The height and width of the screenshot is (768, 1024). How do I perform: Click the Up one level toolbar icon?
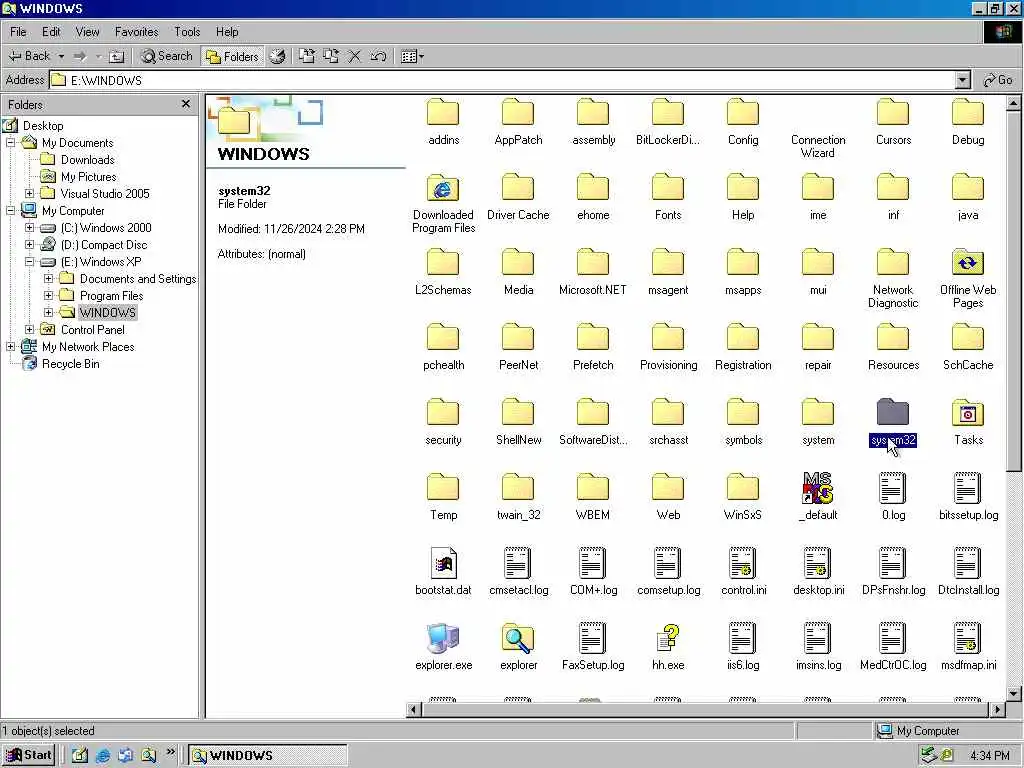coord(116,56)
